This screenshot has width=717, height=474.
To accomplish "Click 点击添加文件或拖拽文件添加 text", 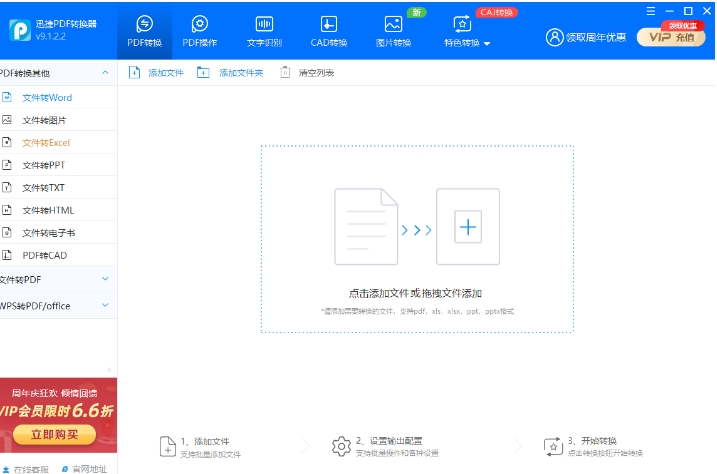I will coord(415,293).
